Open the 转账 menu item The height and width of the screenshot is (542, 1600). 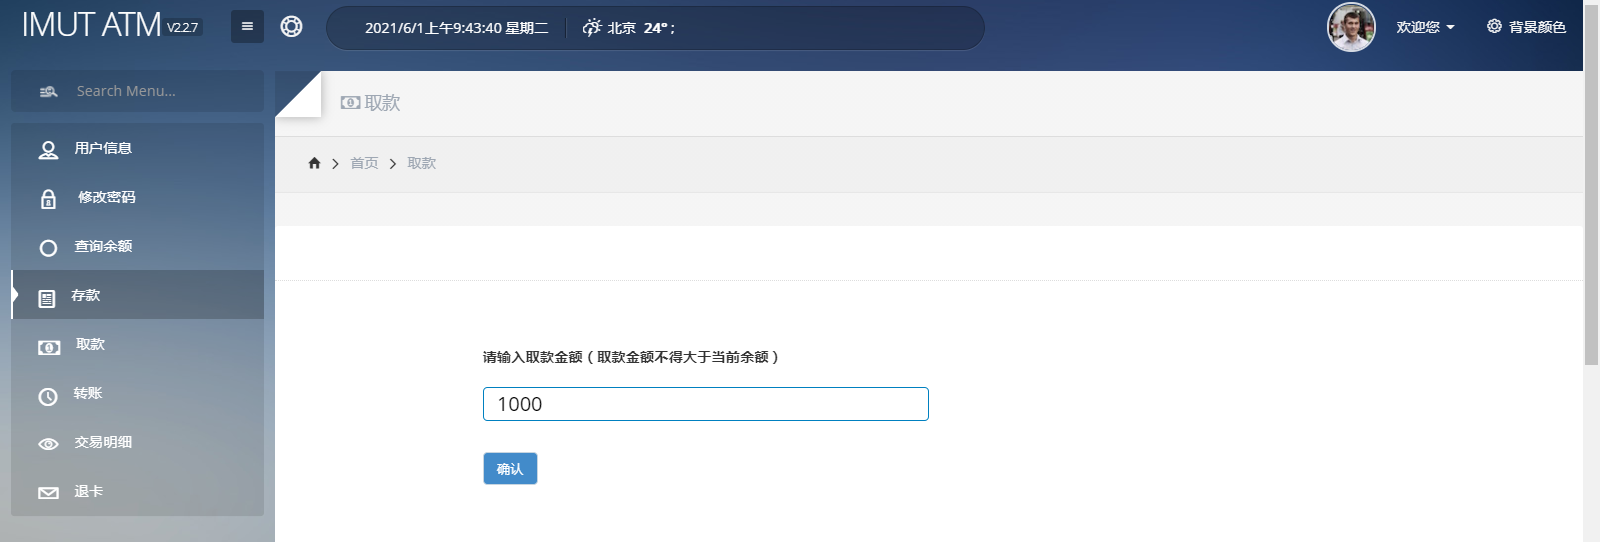(x=88, y=393)
